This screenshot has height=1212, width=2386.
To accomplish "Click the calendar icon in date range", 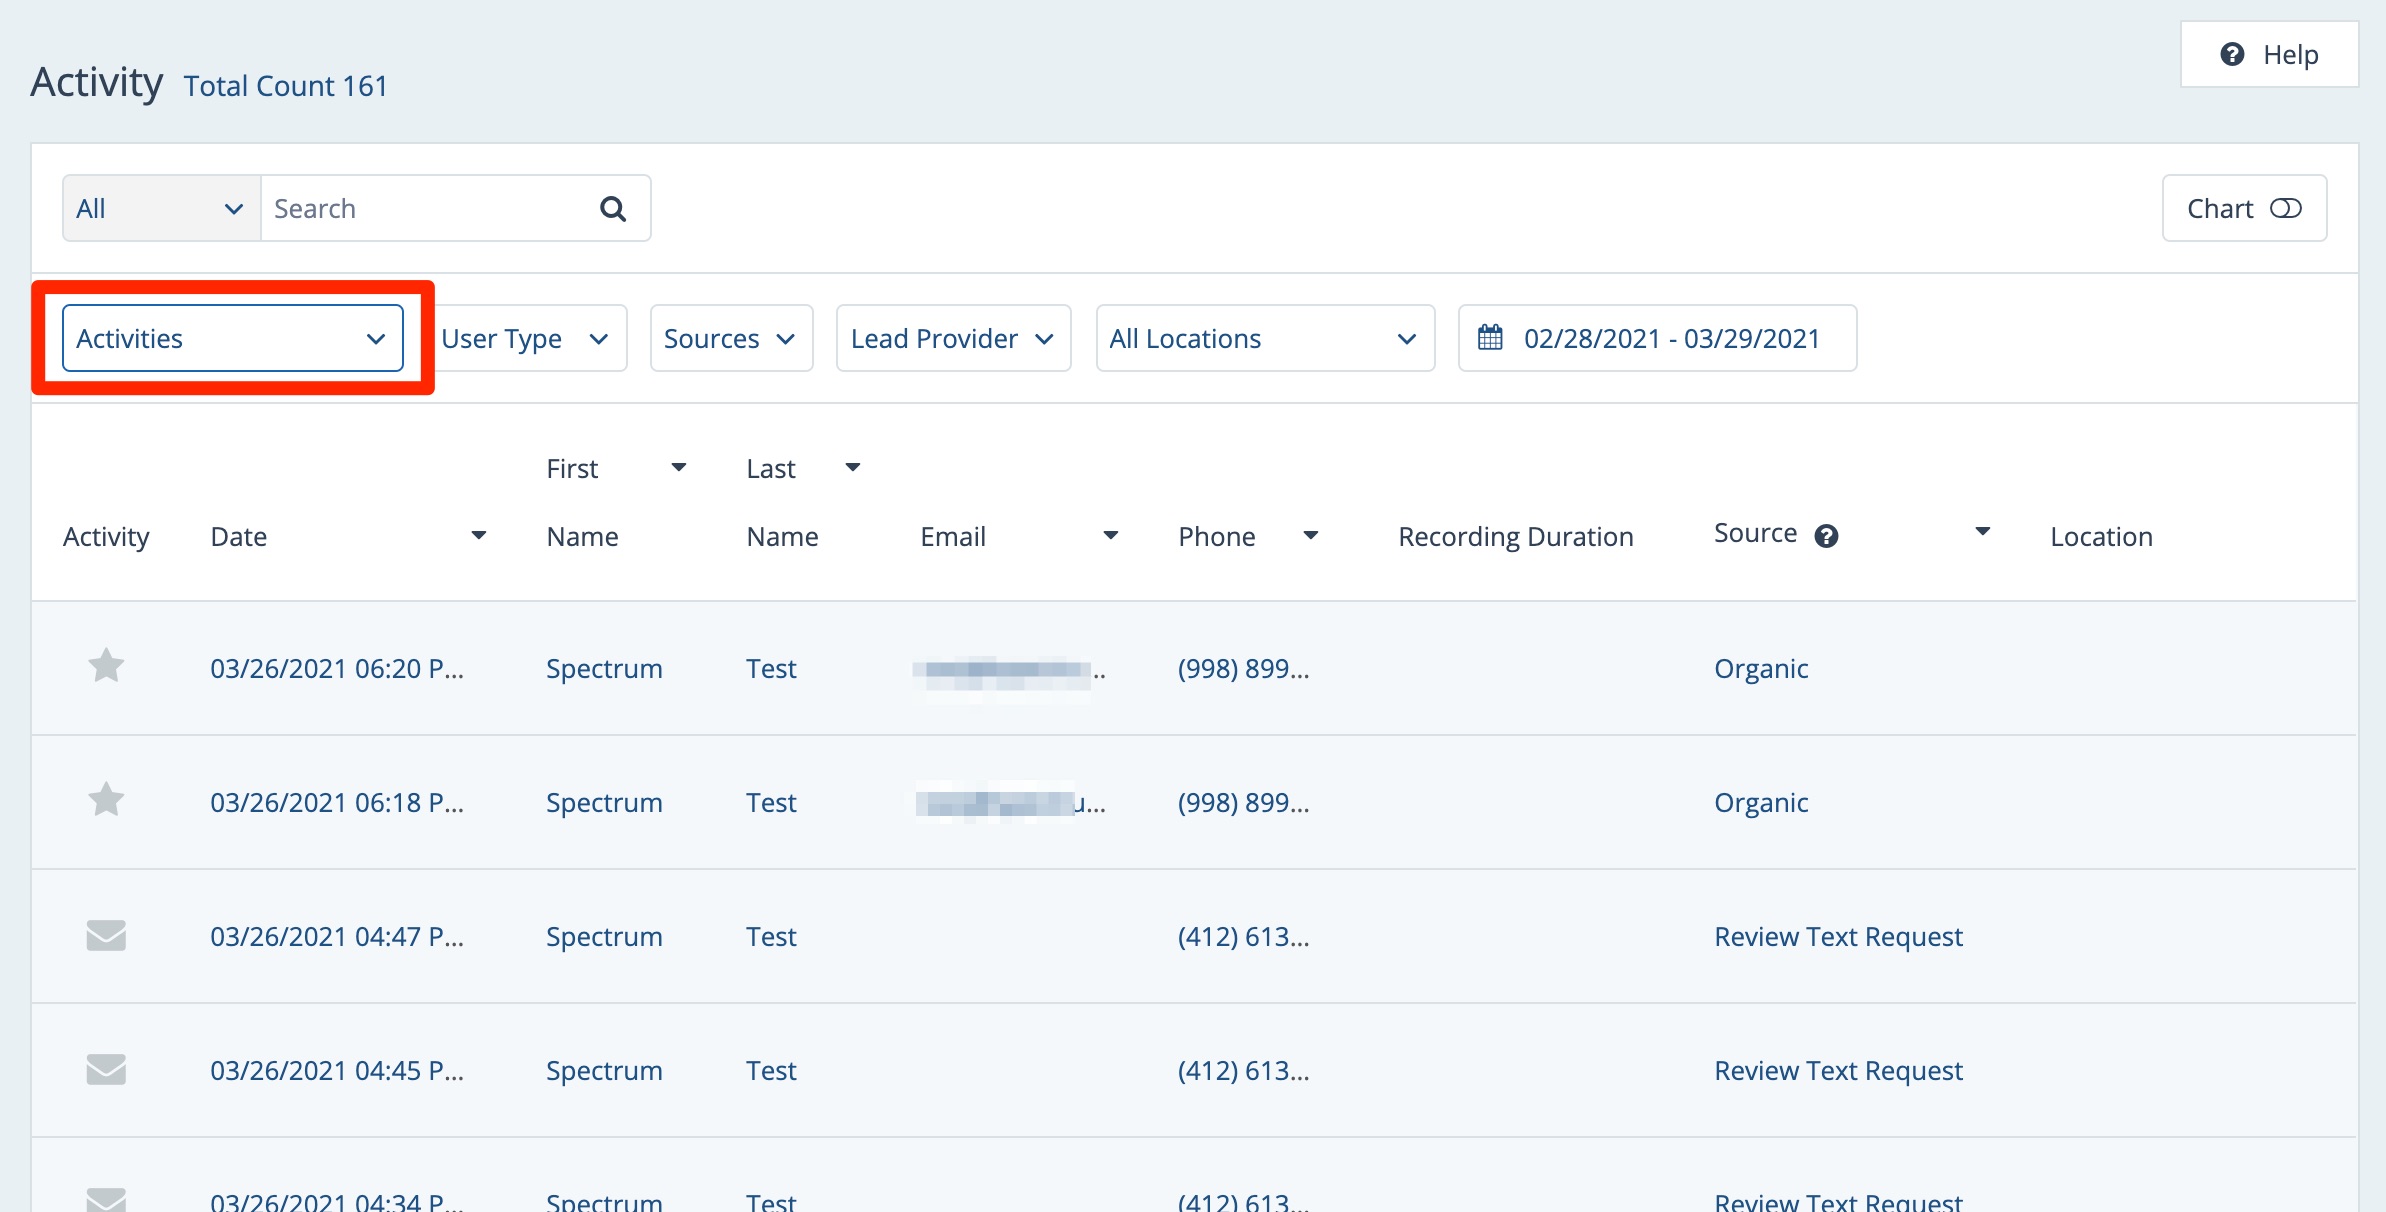I will (1490, 338).
